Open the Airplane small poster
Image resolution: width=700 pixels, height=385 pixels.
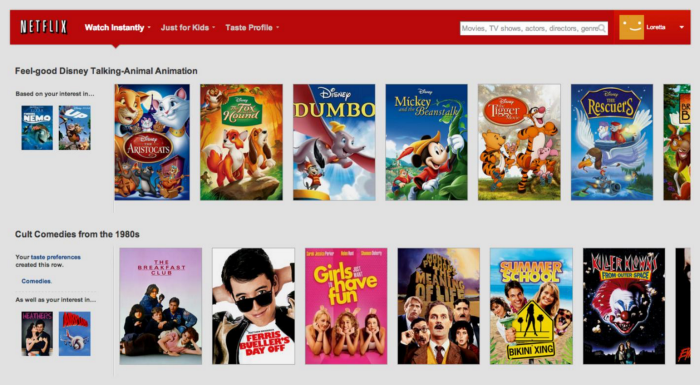pyautogui.click(x=75, y=334)
